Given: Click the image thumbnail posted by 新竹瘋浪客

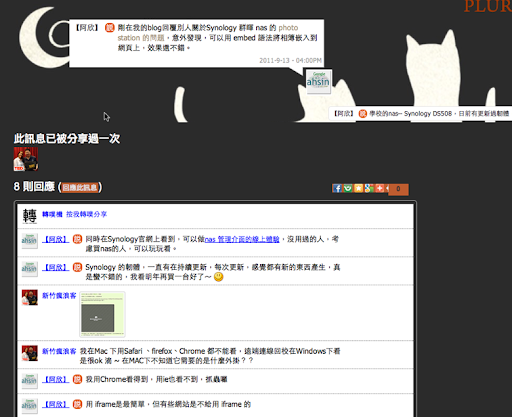Looking at the screenshot, I should (x=102, y=314).
